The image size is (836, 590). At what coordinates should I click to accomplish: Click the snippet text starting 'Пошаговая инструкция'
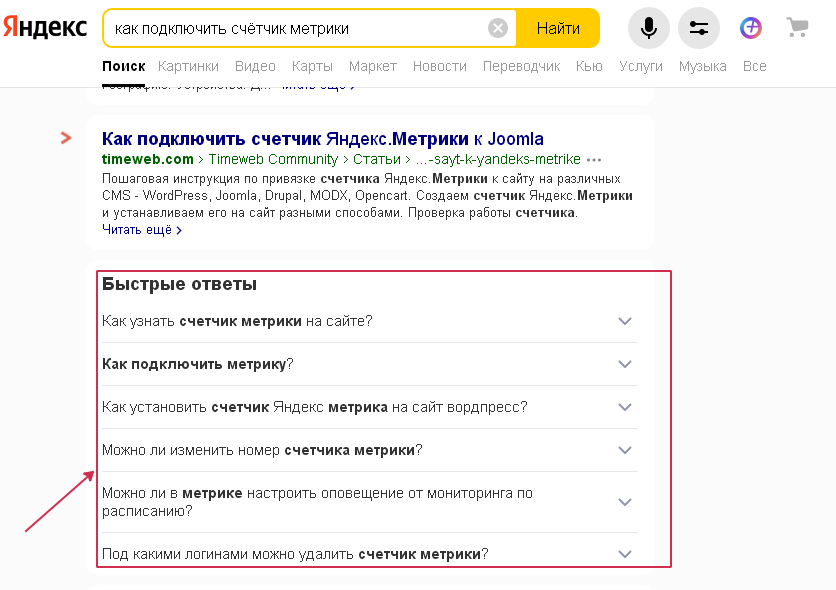(x=367, y=196)
